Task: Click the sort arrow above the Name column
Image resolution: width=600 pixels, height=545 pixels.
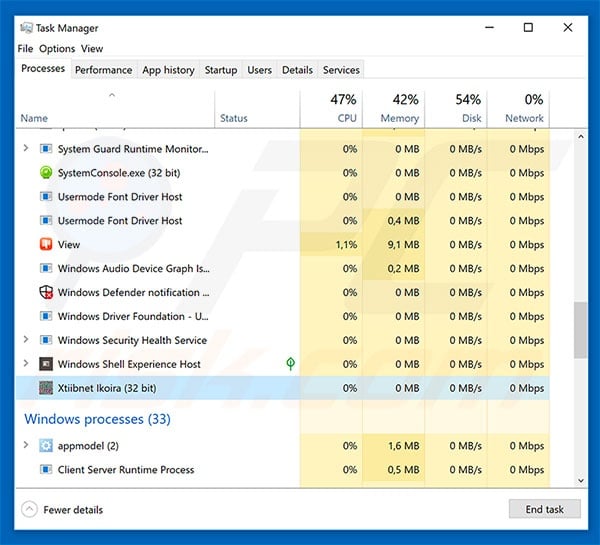Action: (112, 95)
